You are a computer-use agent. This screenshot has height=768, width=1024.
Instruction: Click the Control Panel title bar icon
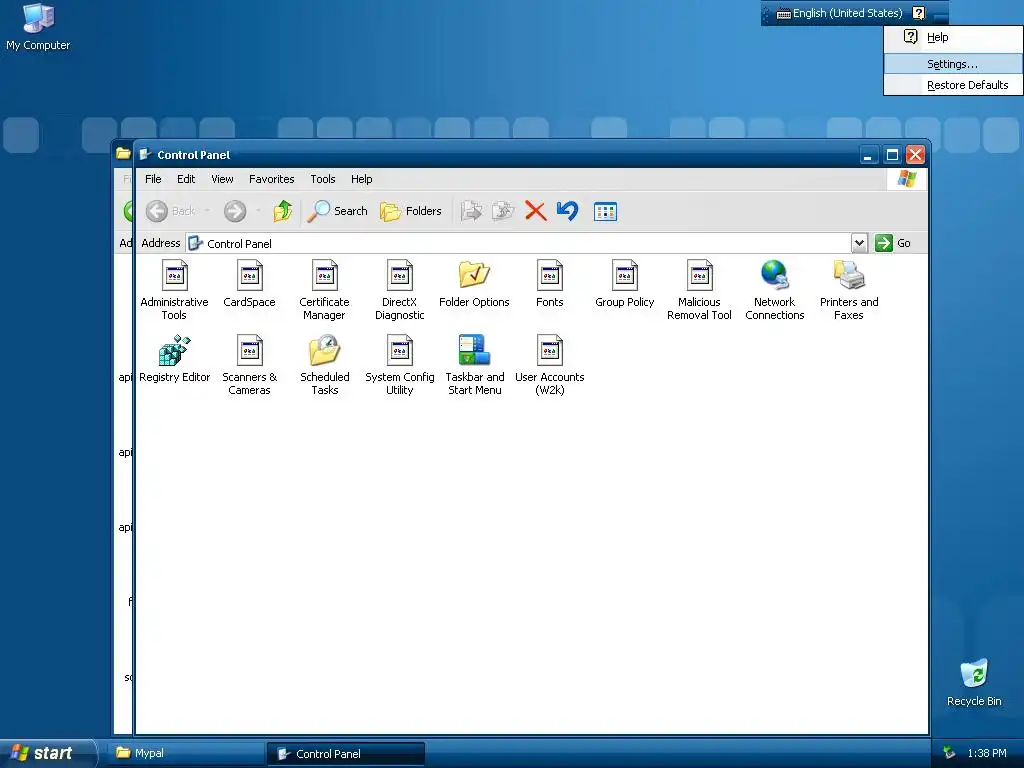point(146,155)
